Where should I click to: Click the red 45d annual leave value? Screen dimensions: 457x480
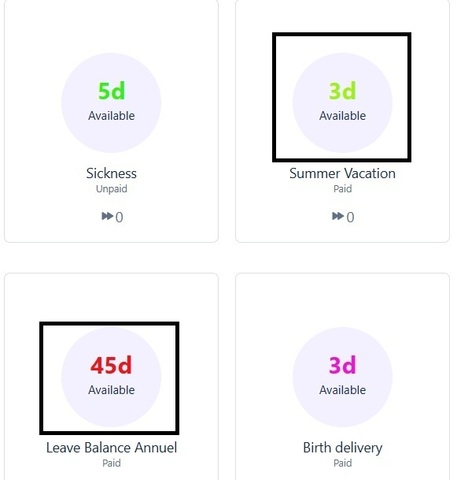coord(111,366)
